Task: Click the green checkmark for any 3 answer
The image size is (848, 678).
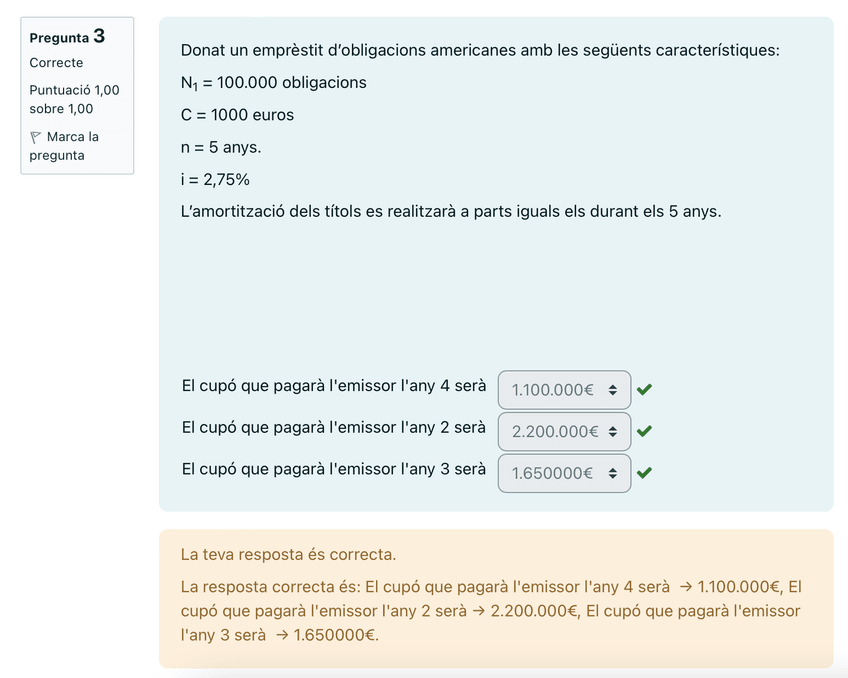Action: [644, 473]
